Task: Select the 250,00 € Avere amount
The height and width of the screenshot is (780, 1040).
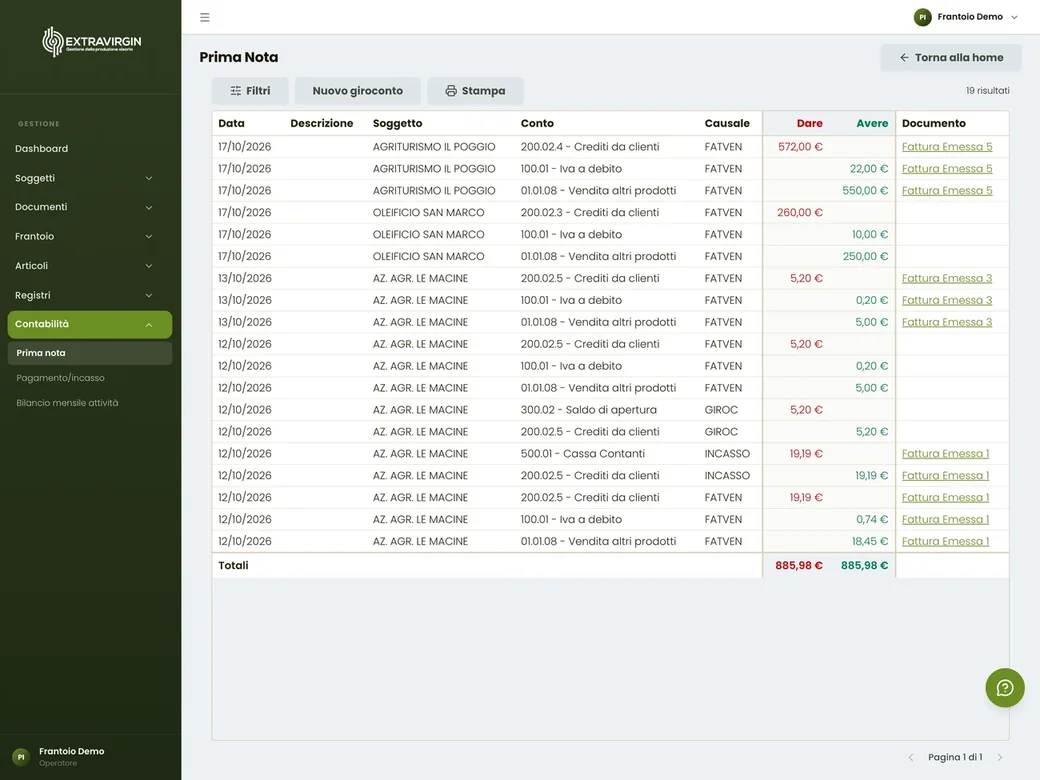Action: (x=865, y=256)
